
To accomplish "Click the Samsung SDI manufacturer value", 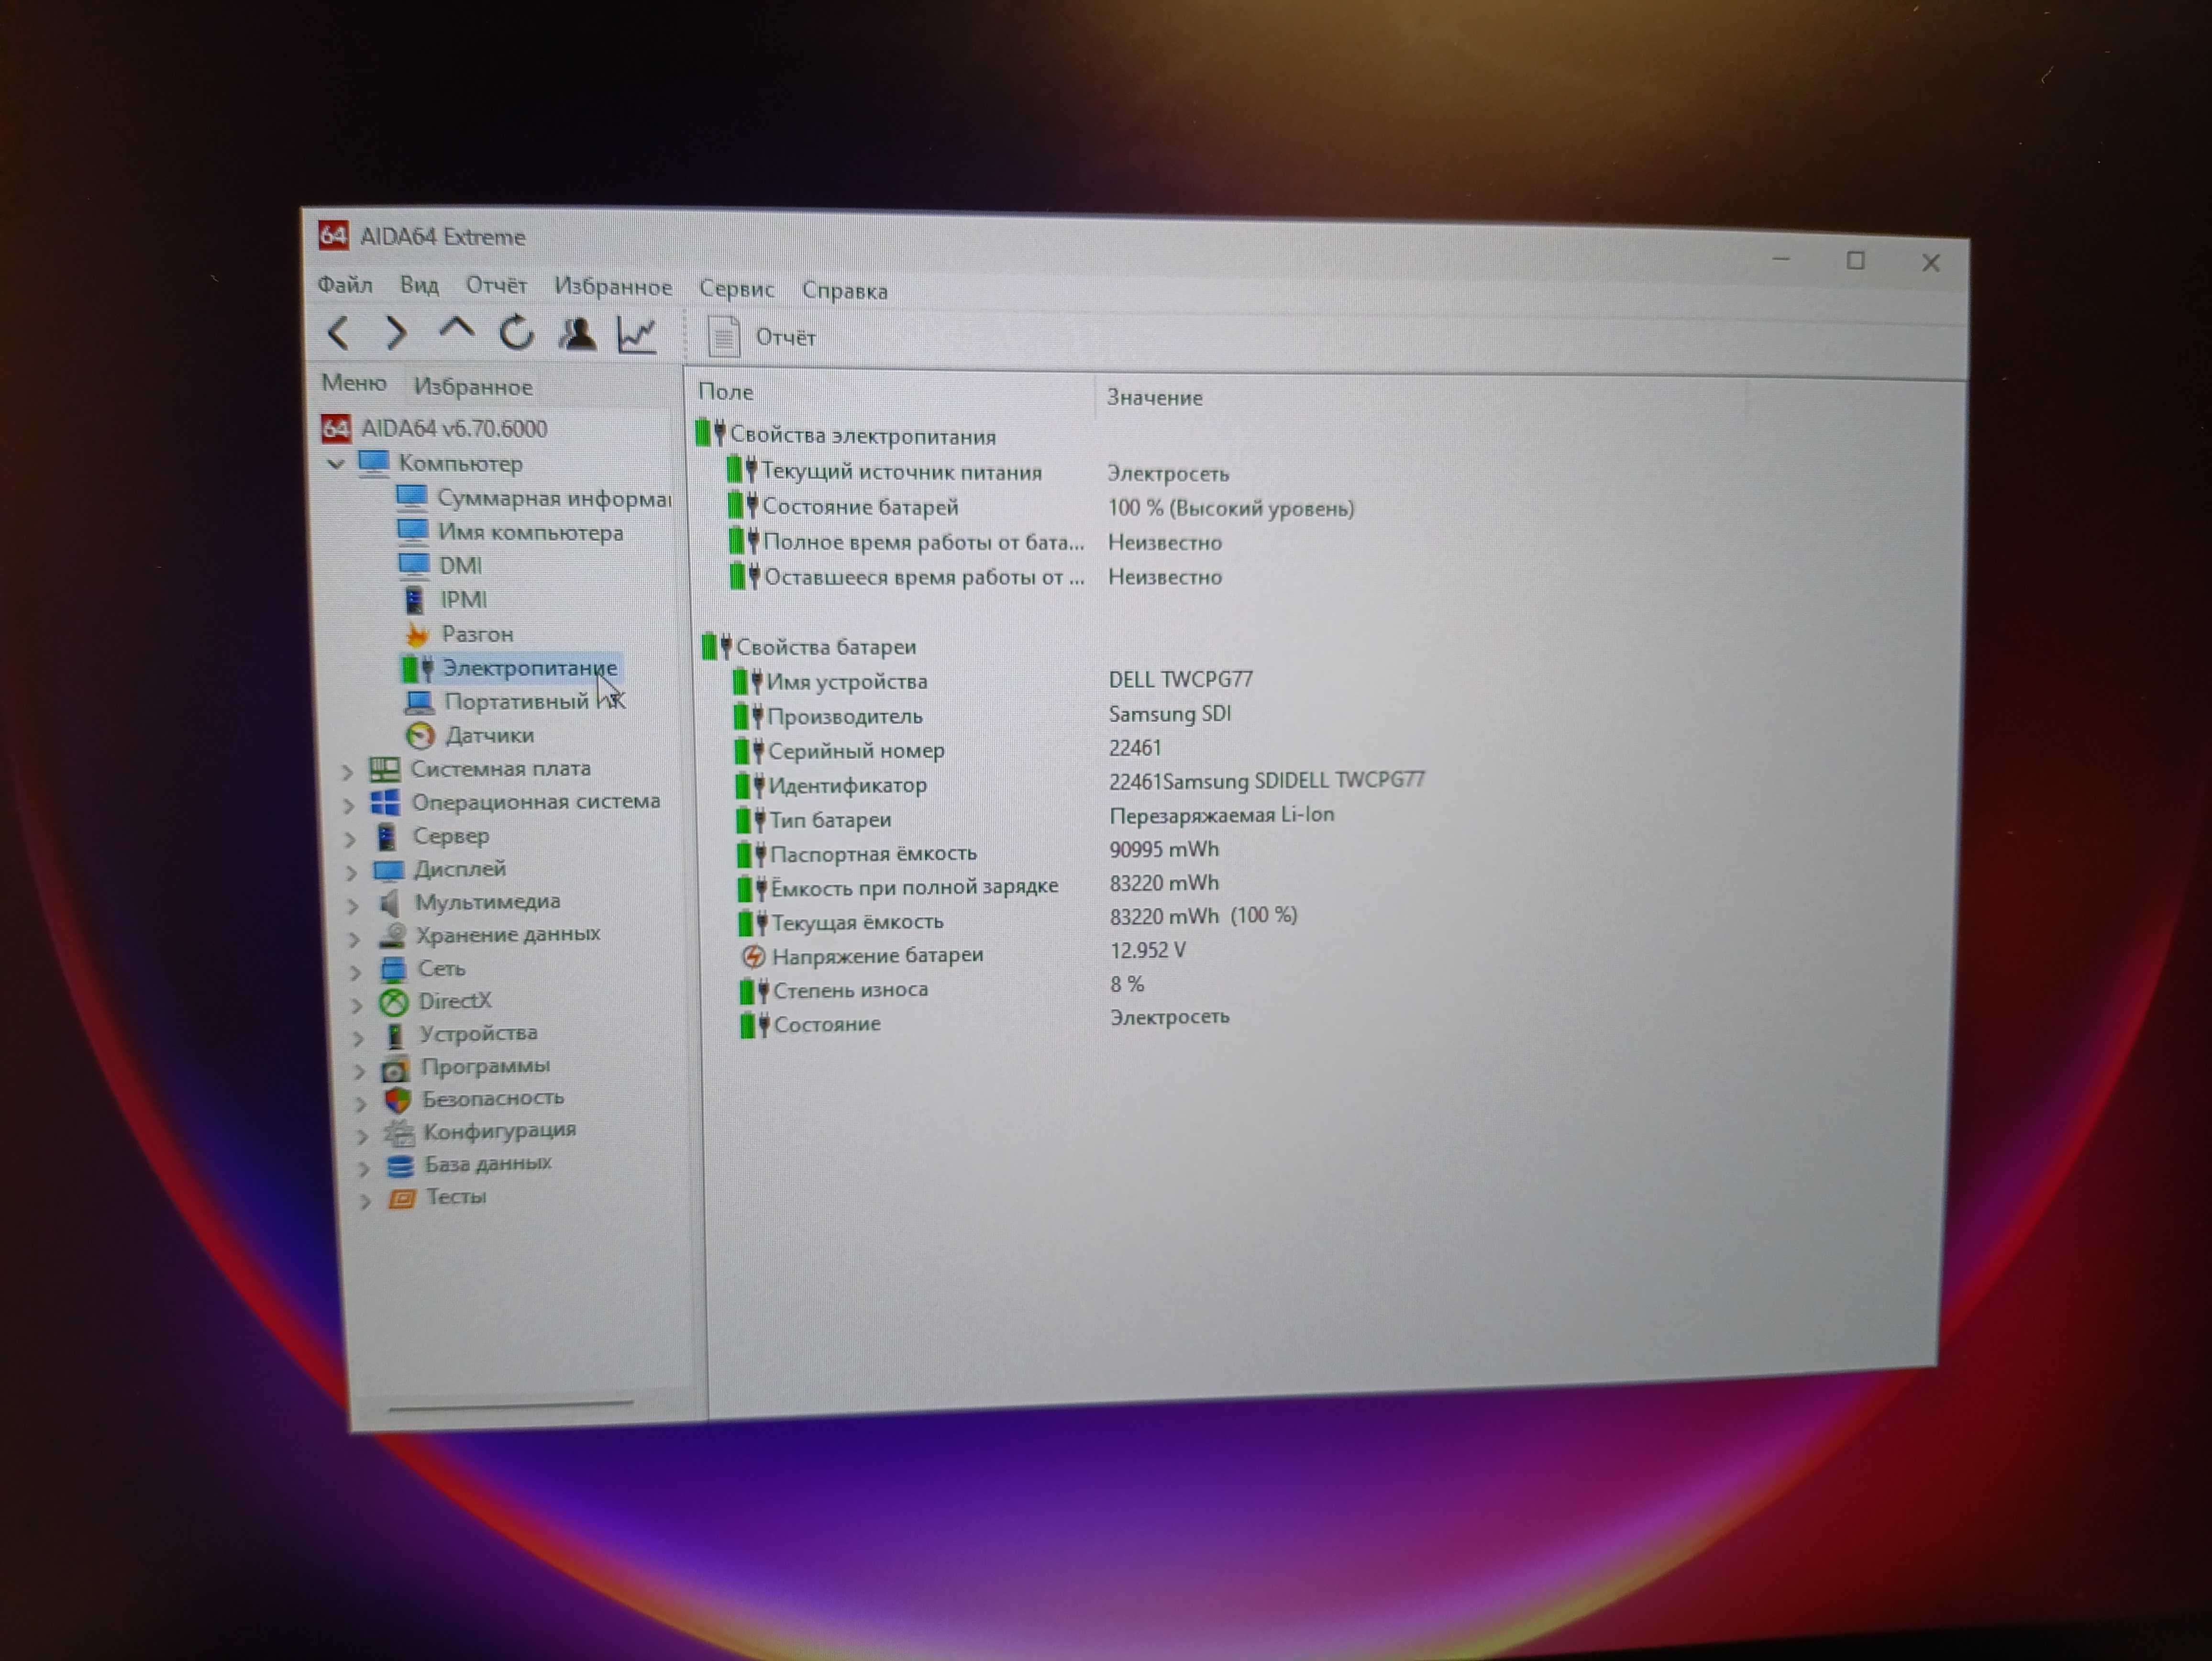I will pos(1170,714).
